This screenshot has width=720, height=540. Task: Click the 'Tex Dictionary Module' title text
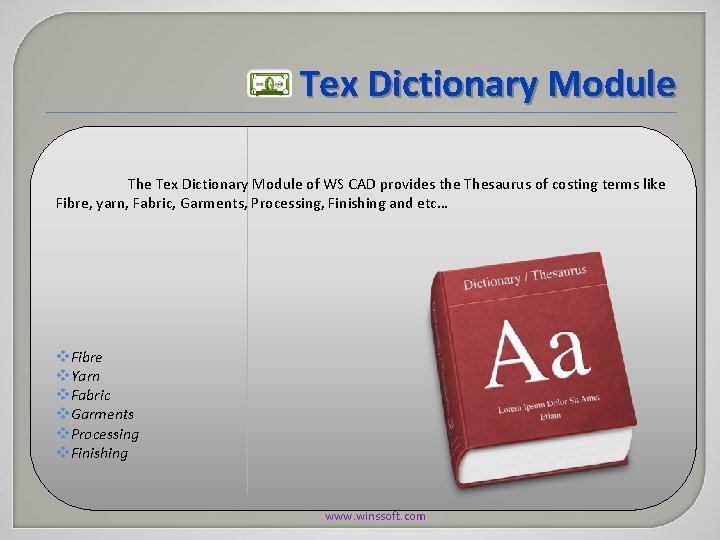click(488, 84)
